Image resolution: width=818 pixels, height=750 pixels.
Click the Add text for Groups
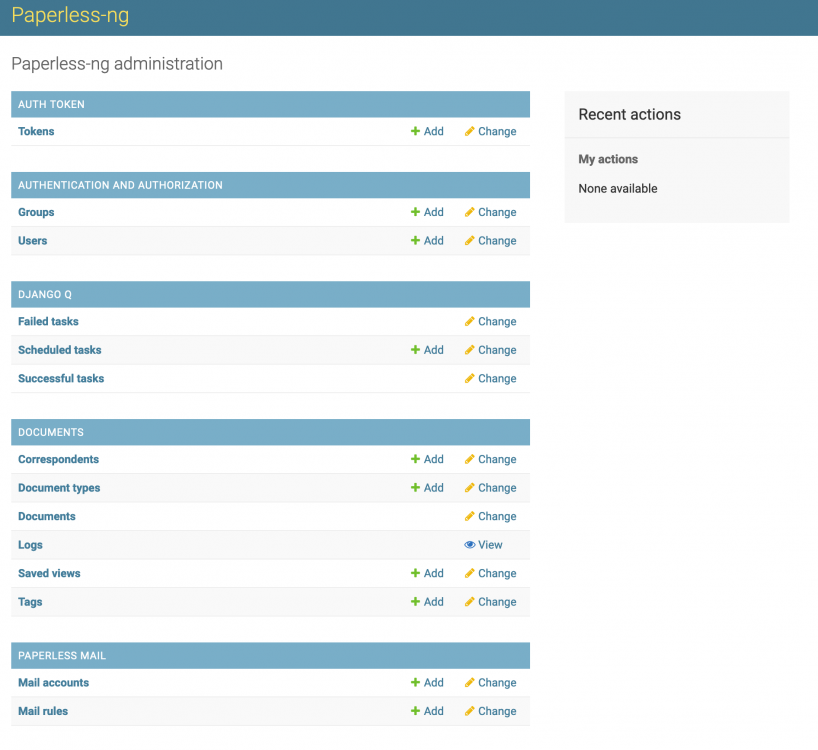[x=434, y=212]
